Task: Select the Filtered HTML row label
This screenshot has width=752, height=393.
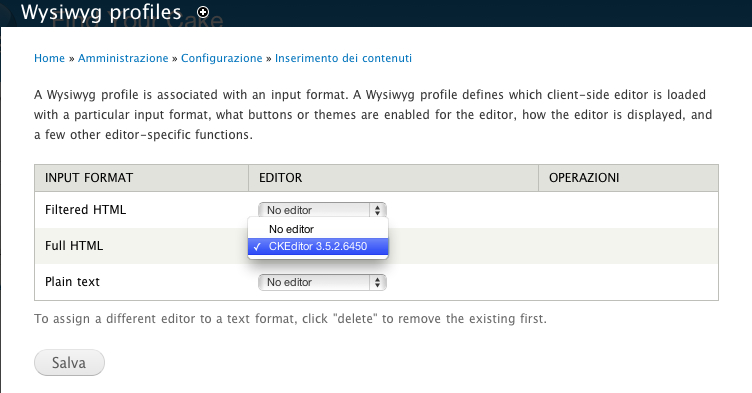Action: point(85,210)
